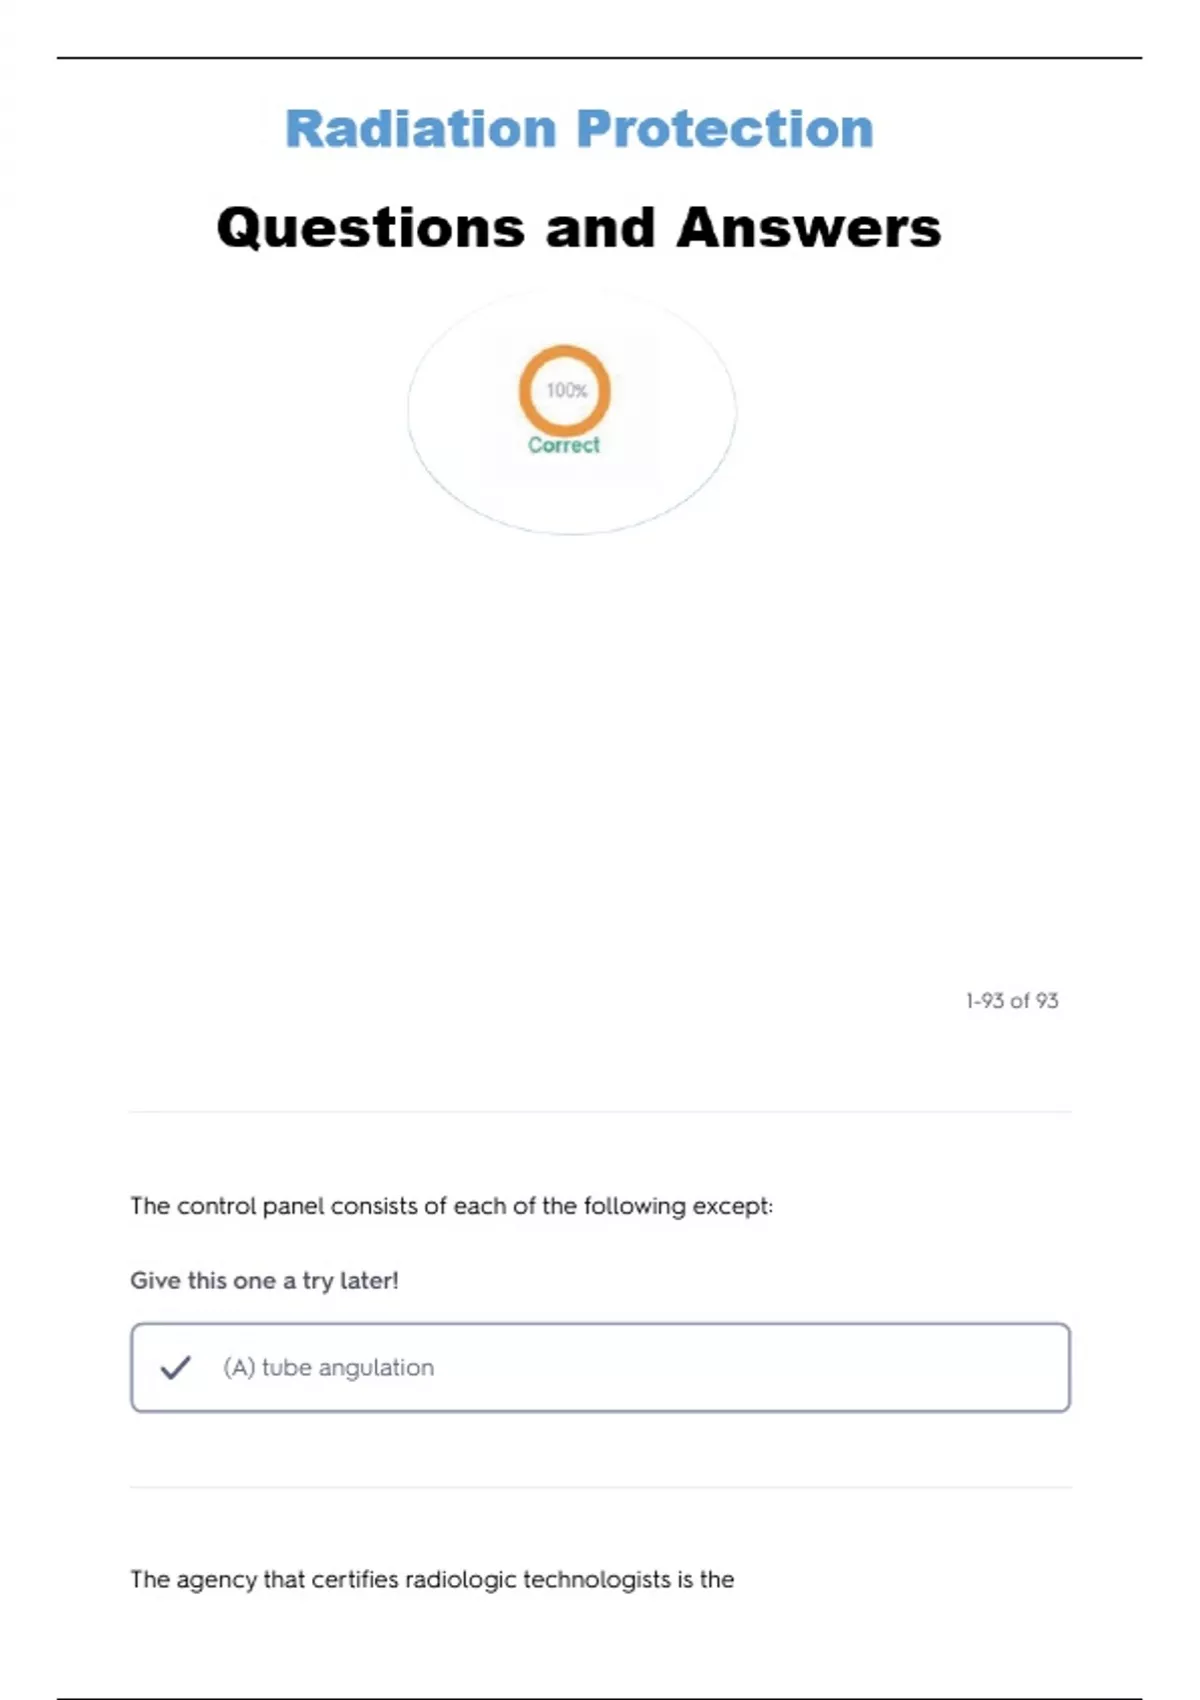Viewport: 1200px width, 1700px height.
Task: Click the divider below the tube angulation answer
Action: pyautogui.click(x=600, y=1487)
